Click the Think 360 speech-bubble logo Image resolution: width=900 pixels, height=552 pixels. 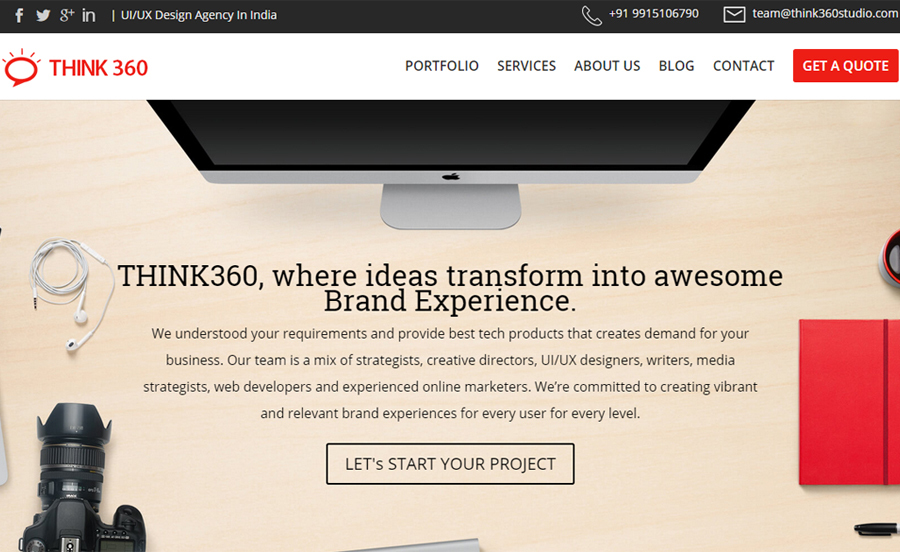21,68
